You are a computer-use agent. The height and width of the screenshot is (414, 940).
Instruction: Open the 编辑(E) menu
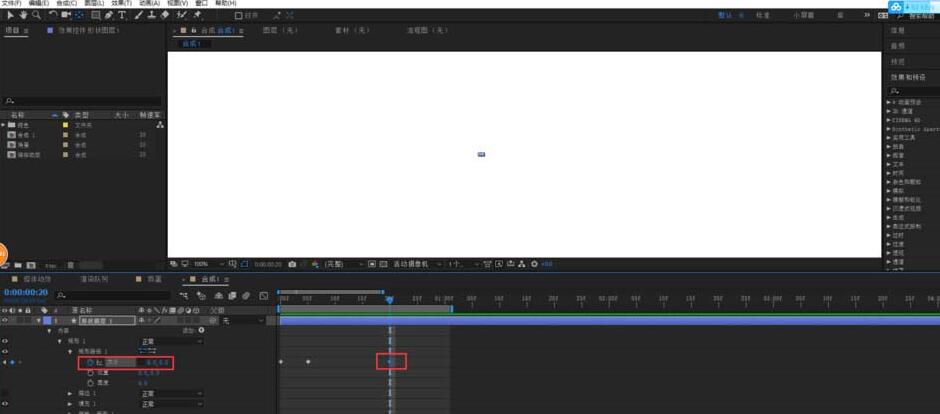[38, 3]
